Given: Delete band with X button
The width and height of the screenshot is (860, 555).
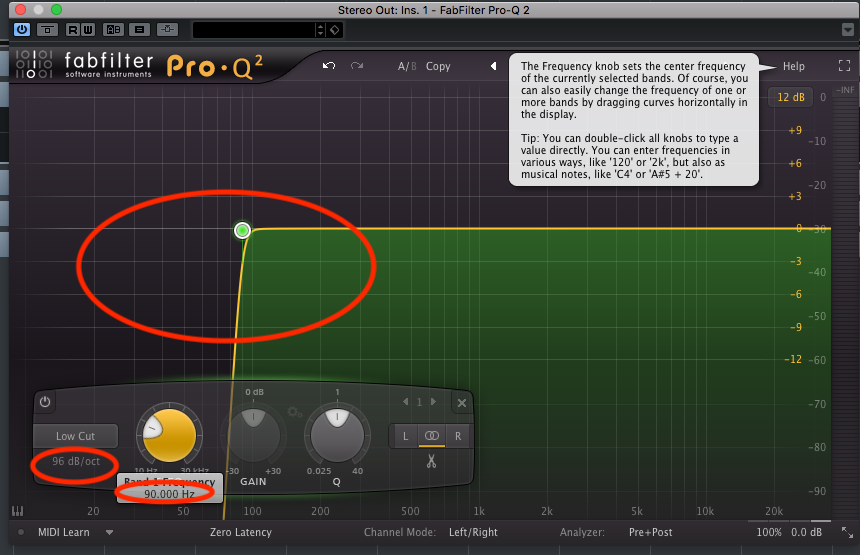Looking at the screenshot, I should click(462, 403).
